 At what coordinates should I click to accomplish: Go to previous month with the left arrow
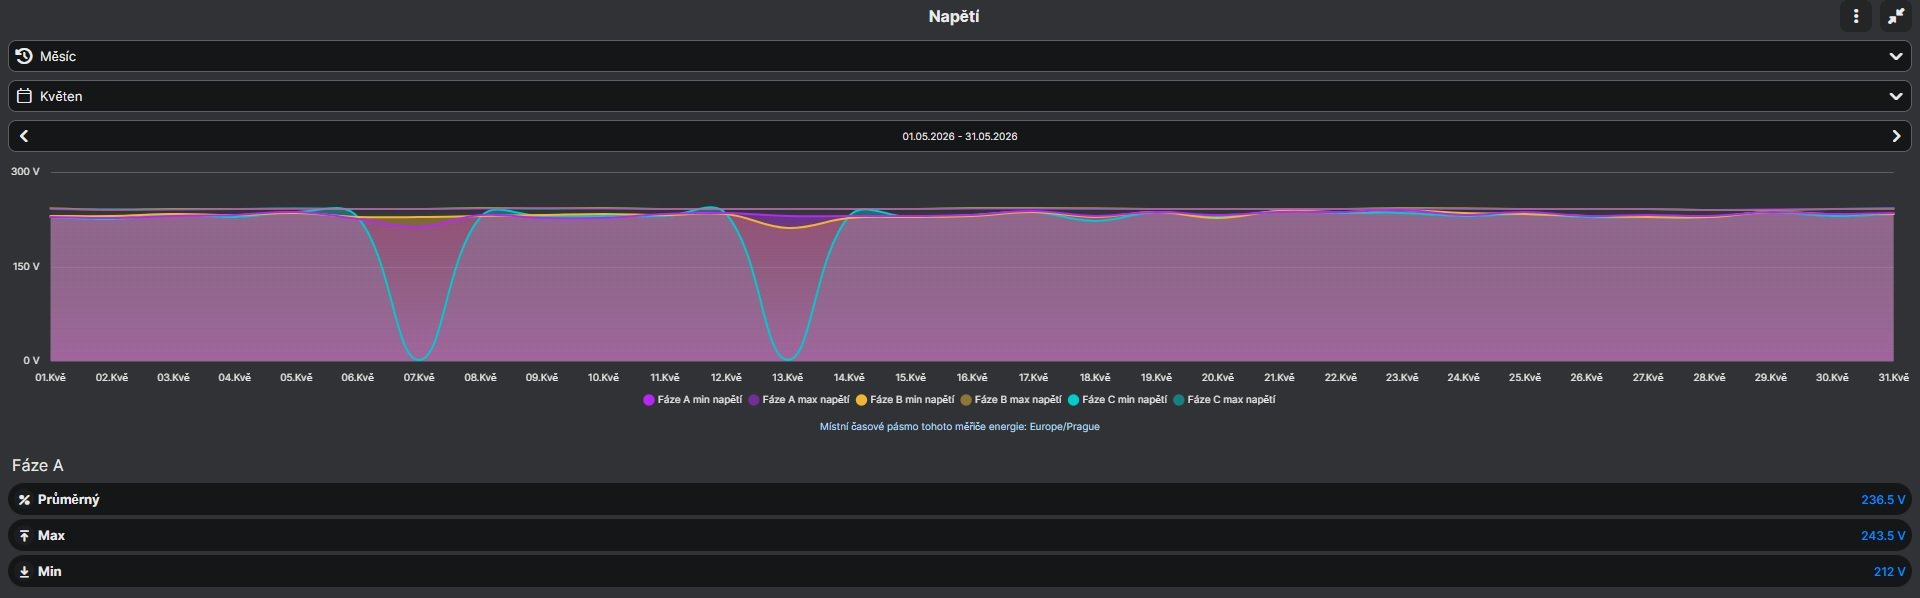[x=24, y=136]
